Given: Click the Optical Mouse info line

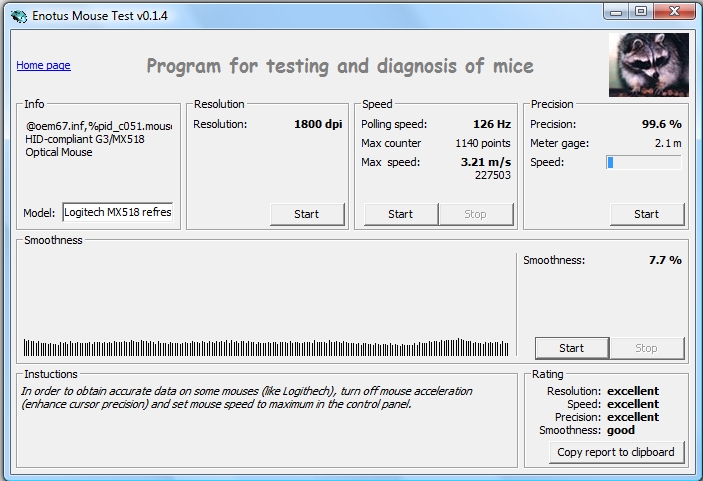Looking at the screenshot, I should 59,152.
